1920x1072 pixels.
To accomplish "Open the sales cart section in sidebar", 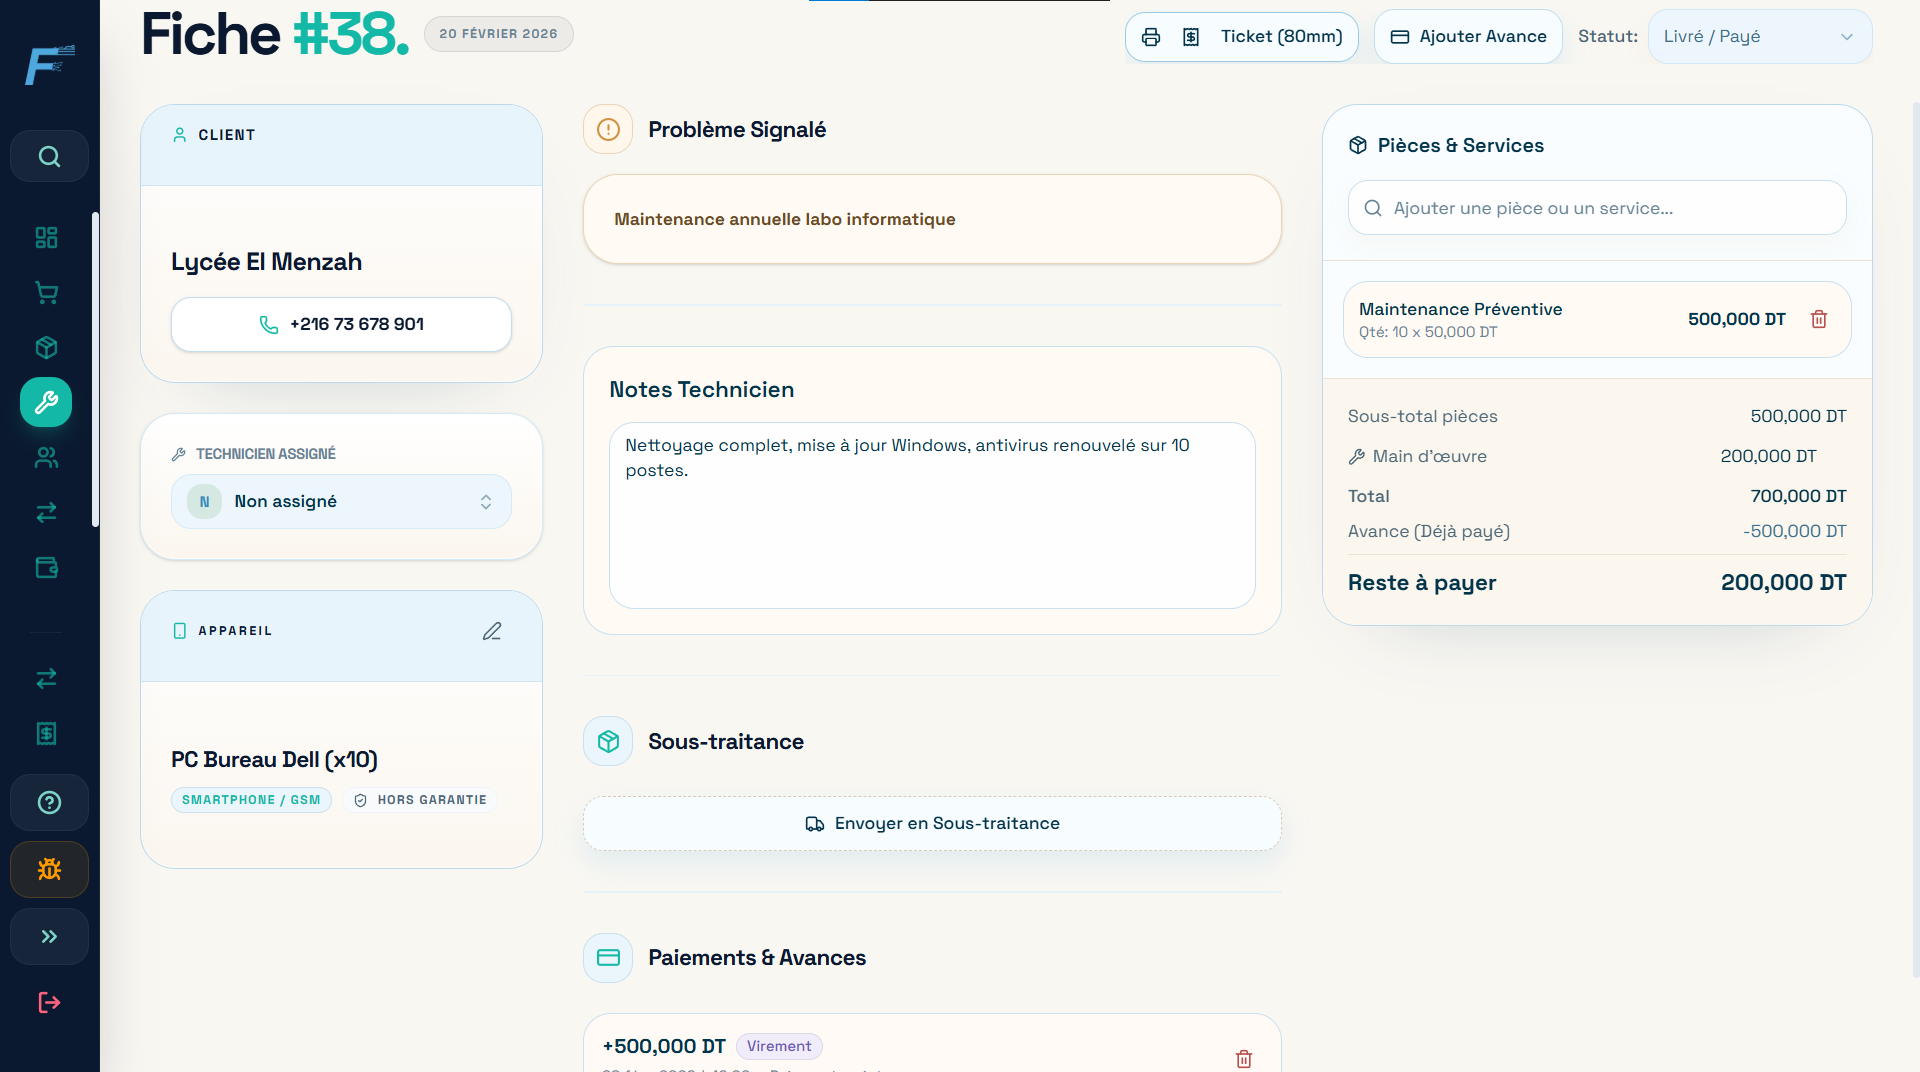I will pyautogui.click(x=45, y=293).
